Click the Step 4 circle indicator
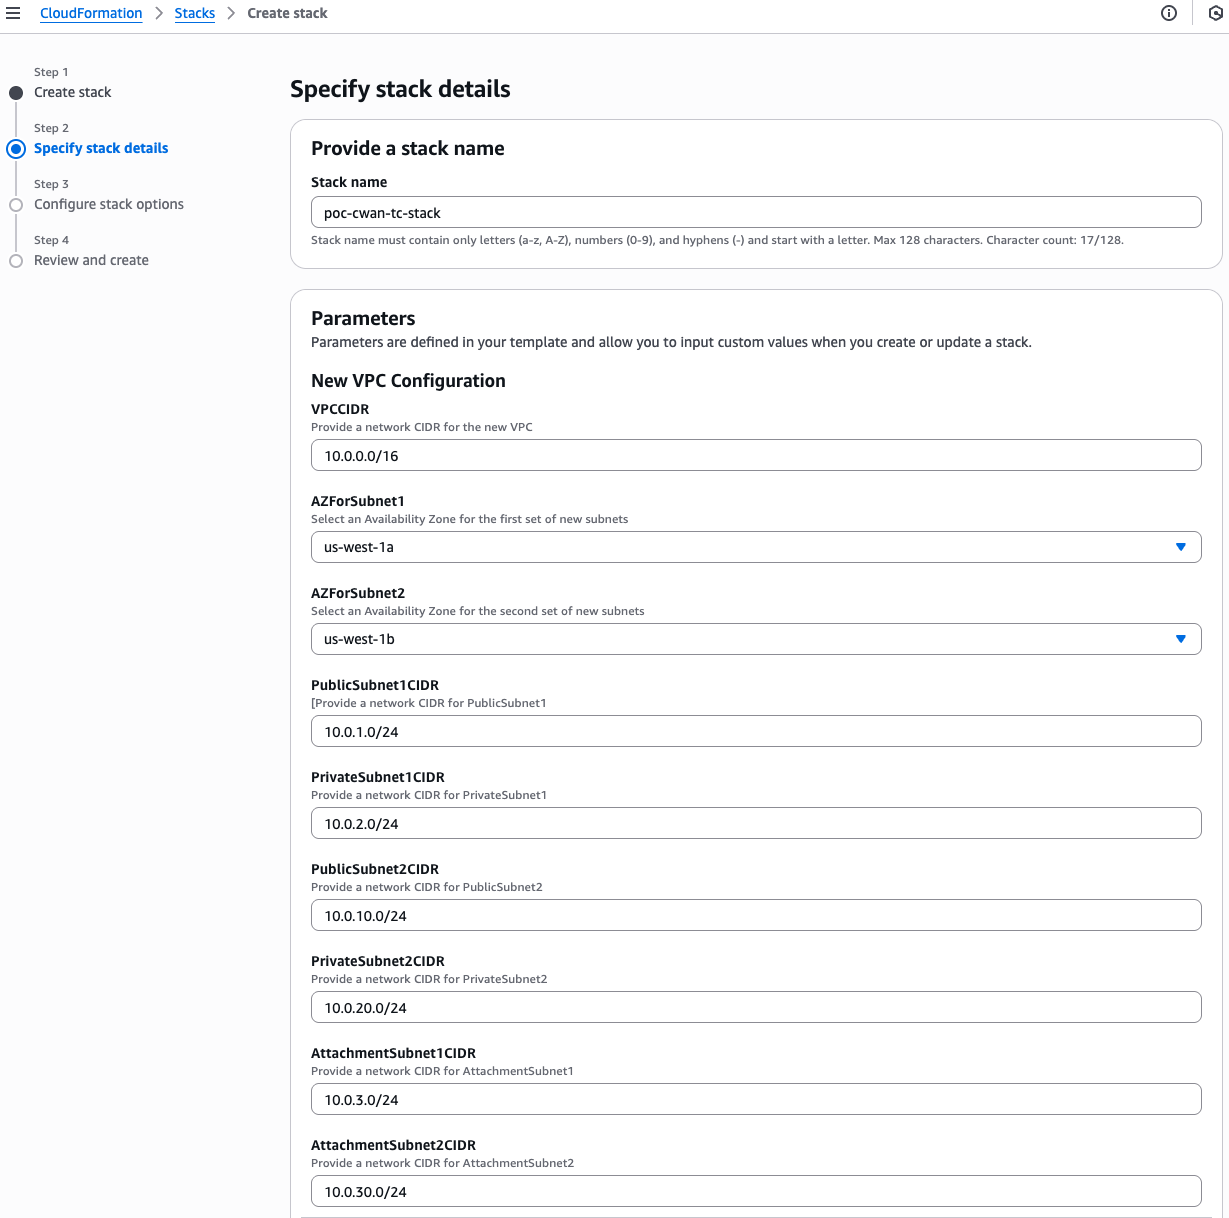This screenshot has width=1229, height=1218. pyautogui.click(x=16, y=261)
